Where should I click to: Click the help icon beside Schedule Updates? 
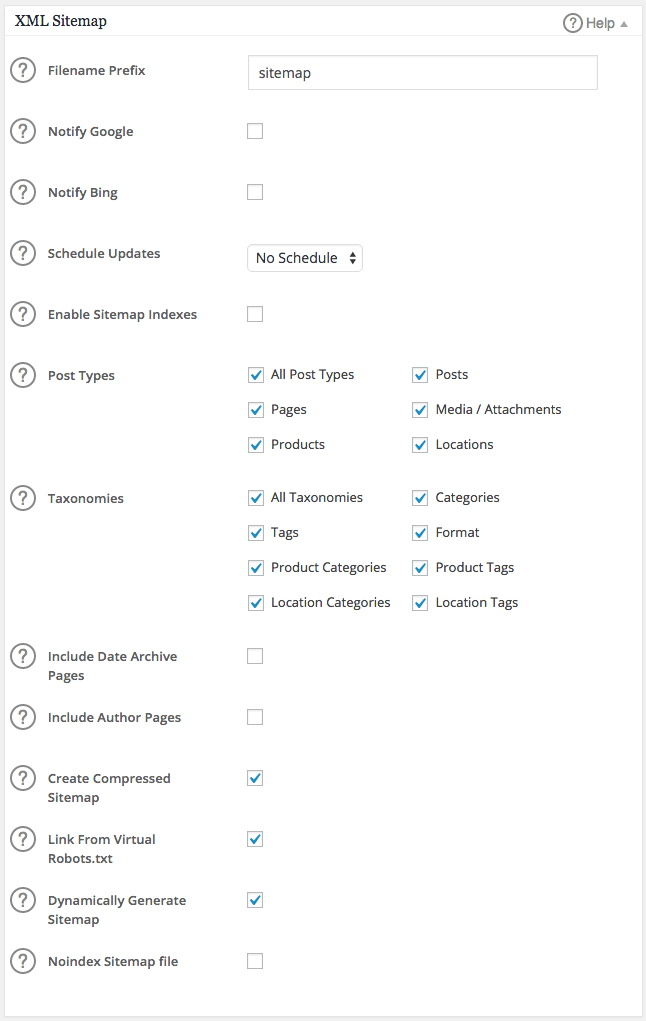pos(22,253)
